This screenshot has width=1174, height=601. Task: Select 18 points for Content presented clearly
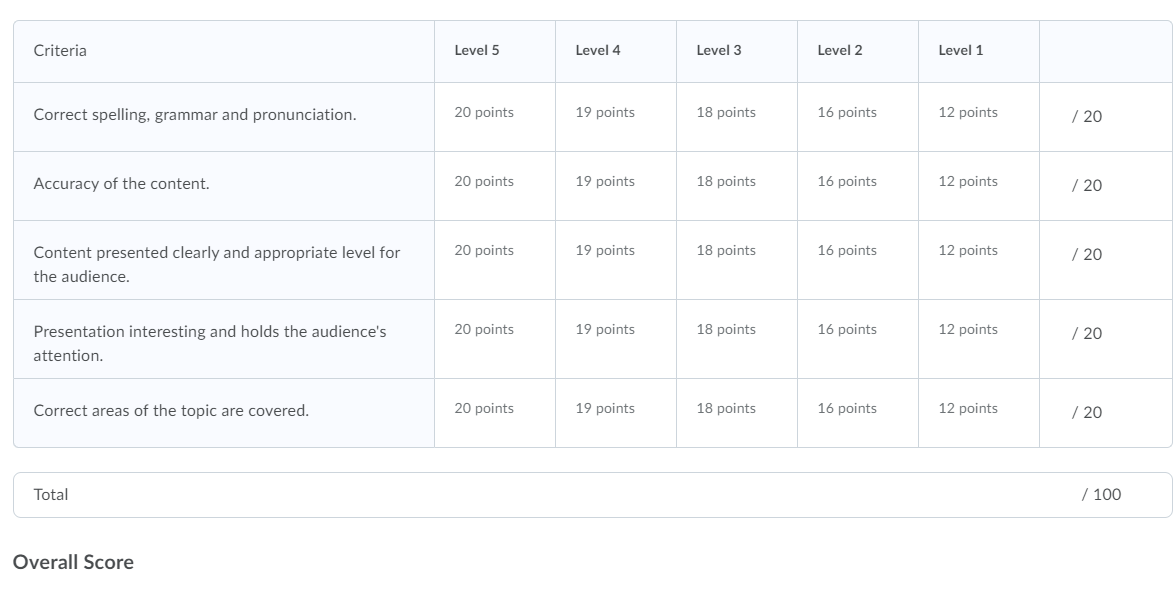click(x=737, y=260)
